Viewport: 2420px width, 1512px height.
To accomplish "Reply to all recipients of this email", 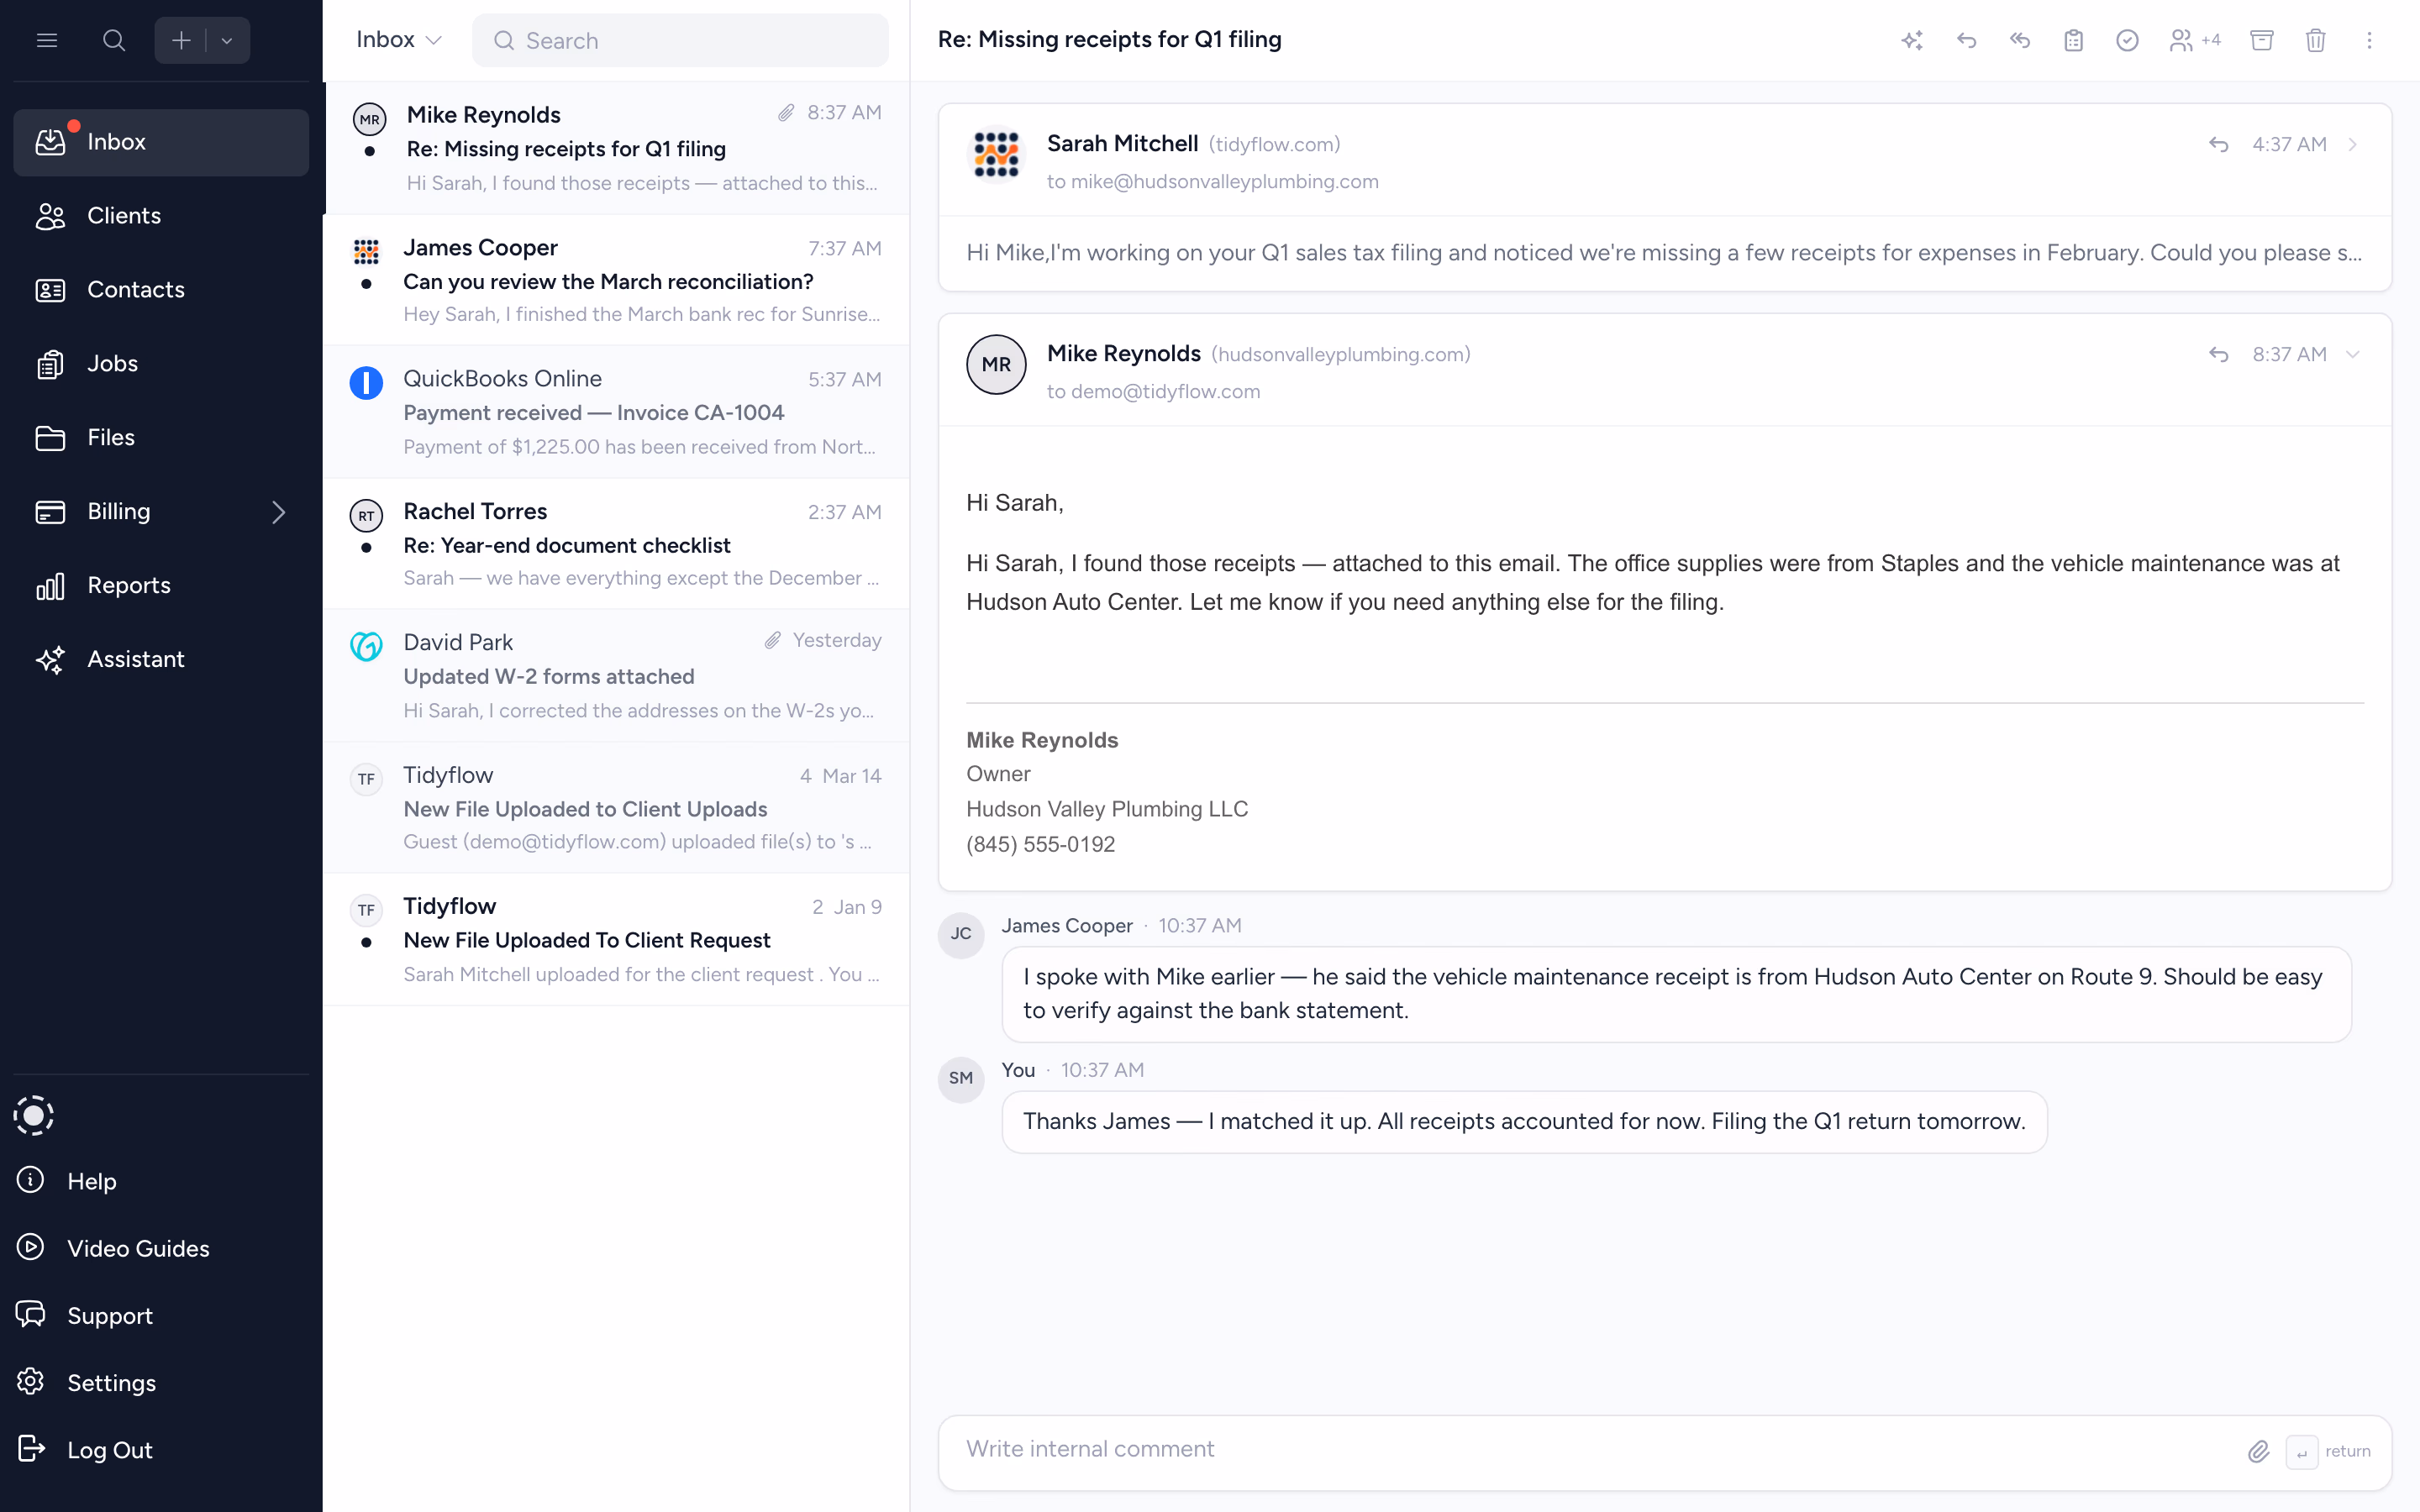I will [2020, 40].
